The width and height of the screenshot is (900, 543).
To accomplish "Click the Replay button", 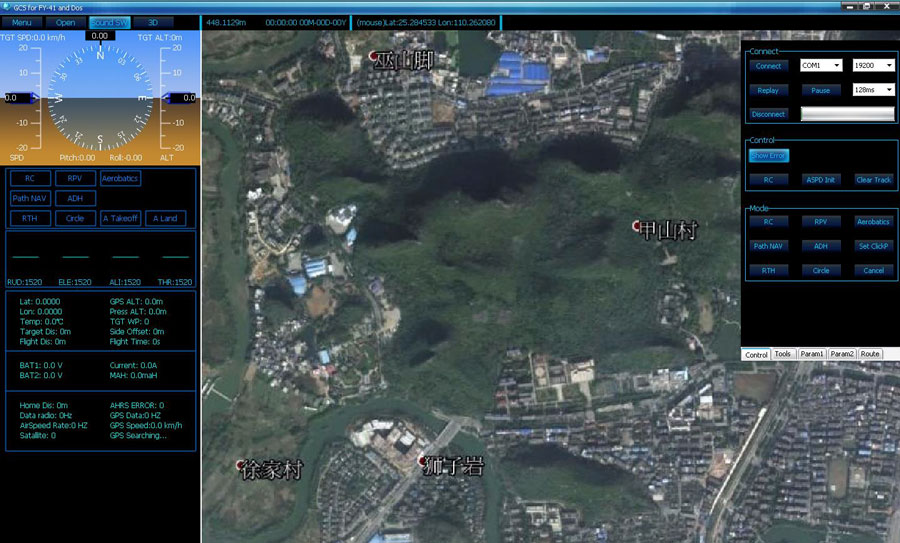I will (768, 90).
